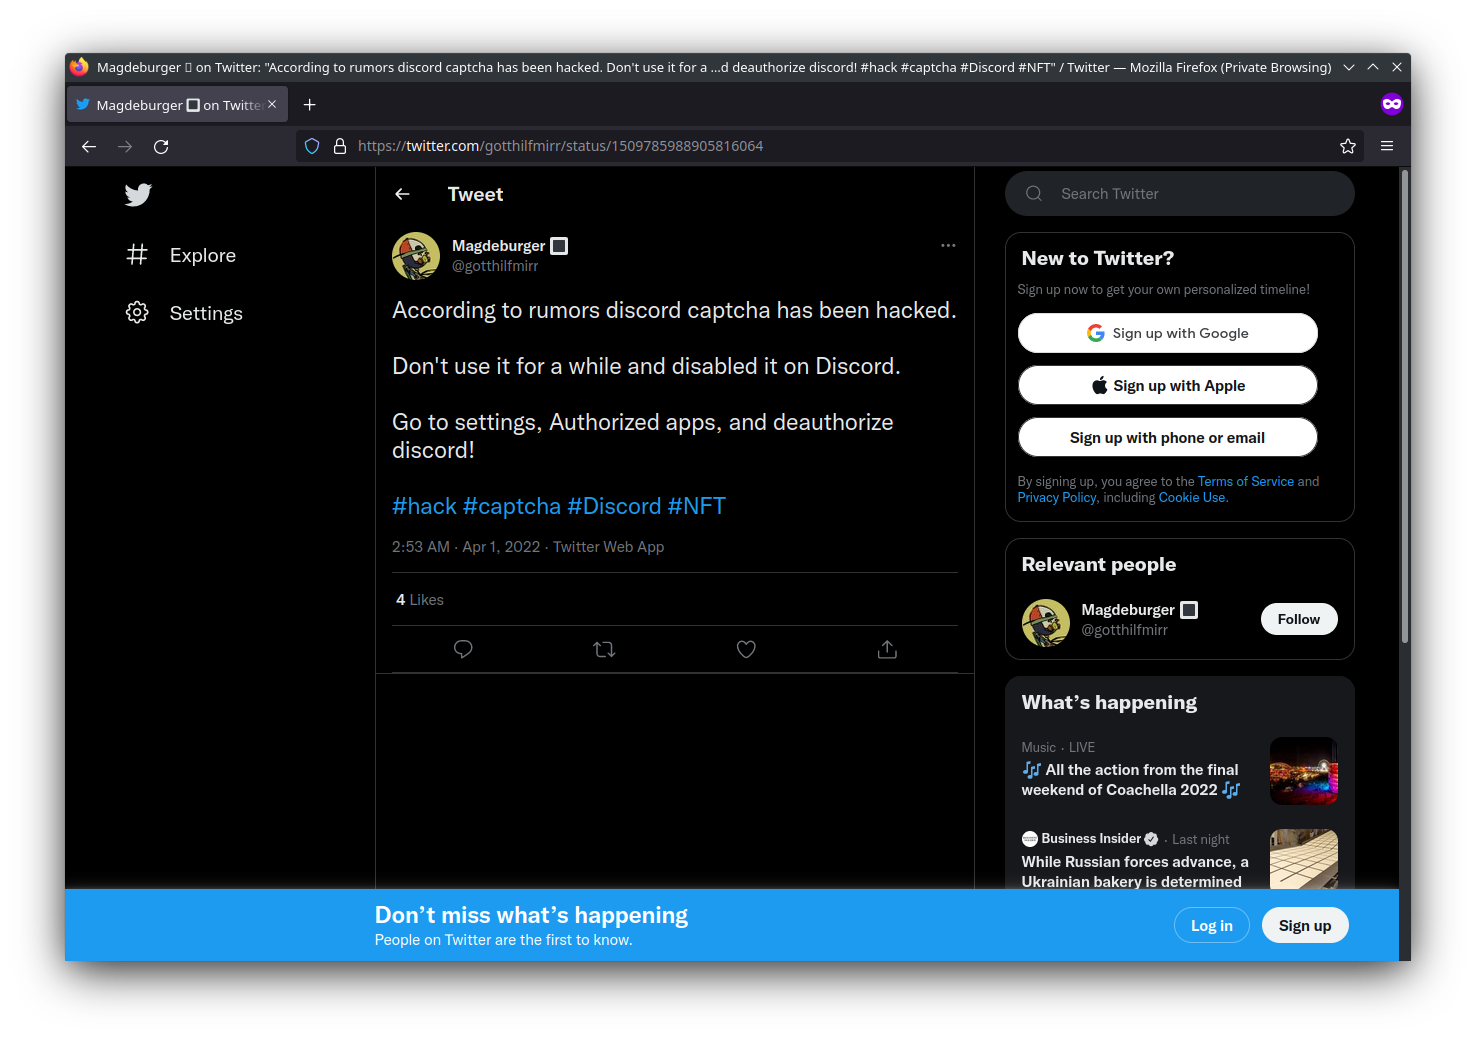Open Magdeburger's avatar in Relevant people
This screenshot has width=1476, height=1038.
(x=1046, y=623)
